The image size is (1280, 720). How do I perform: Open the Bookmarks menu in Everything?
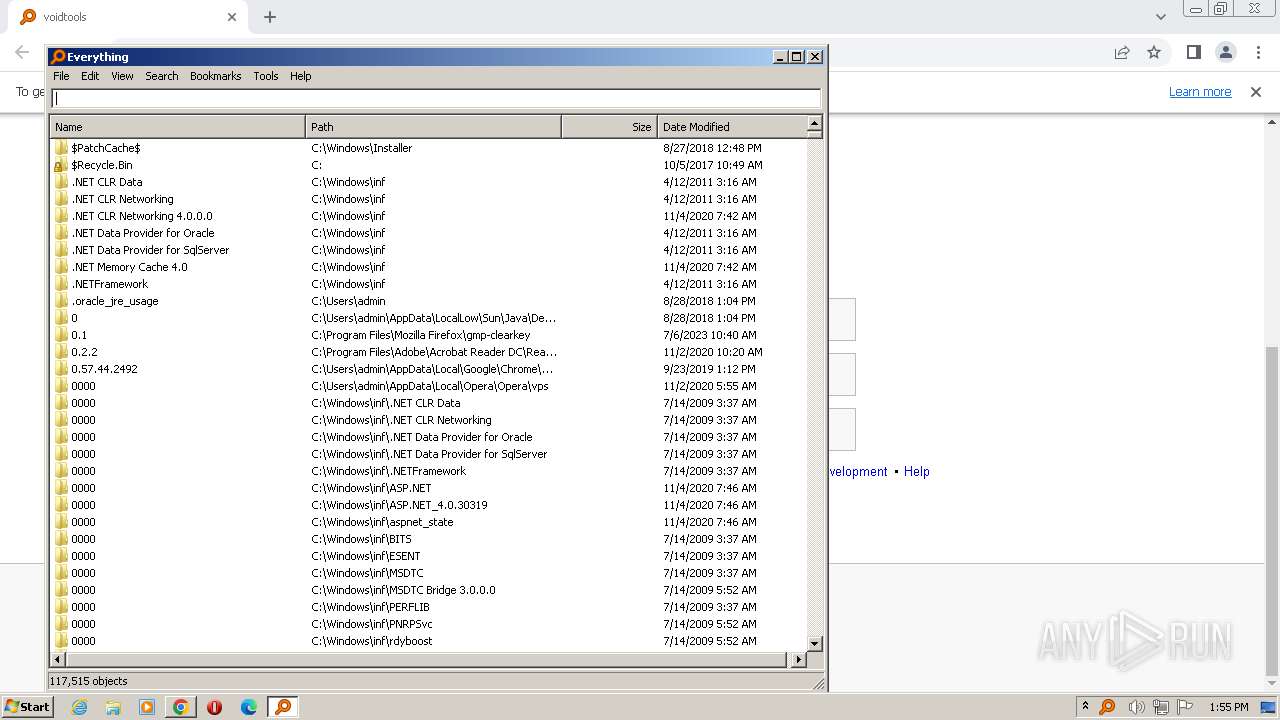pos(216,76)
